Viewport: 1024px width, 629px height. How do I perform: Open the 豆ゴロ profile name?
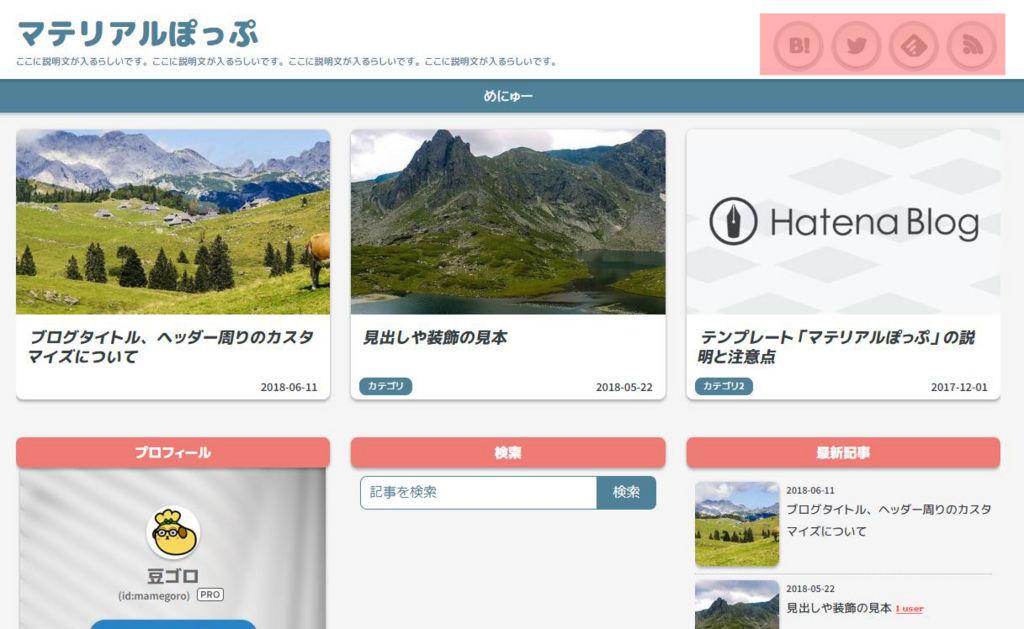click(x=172, y=576)
